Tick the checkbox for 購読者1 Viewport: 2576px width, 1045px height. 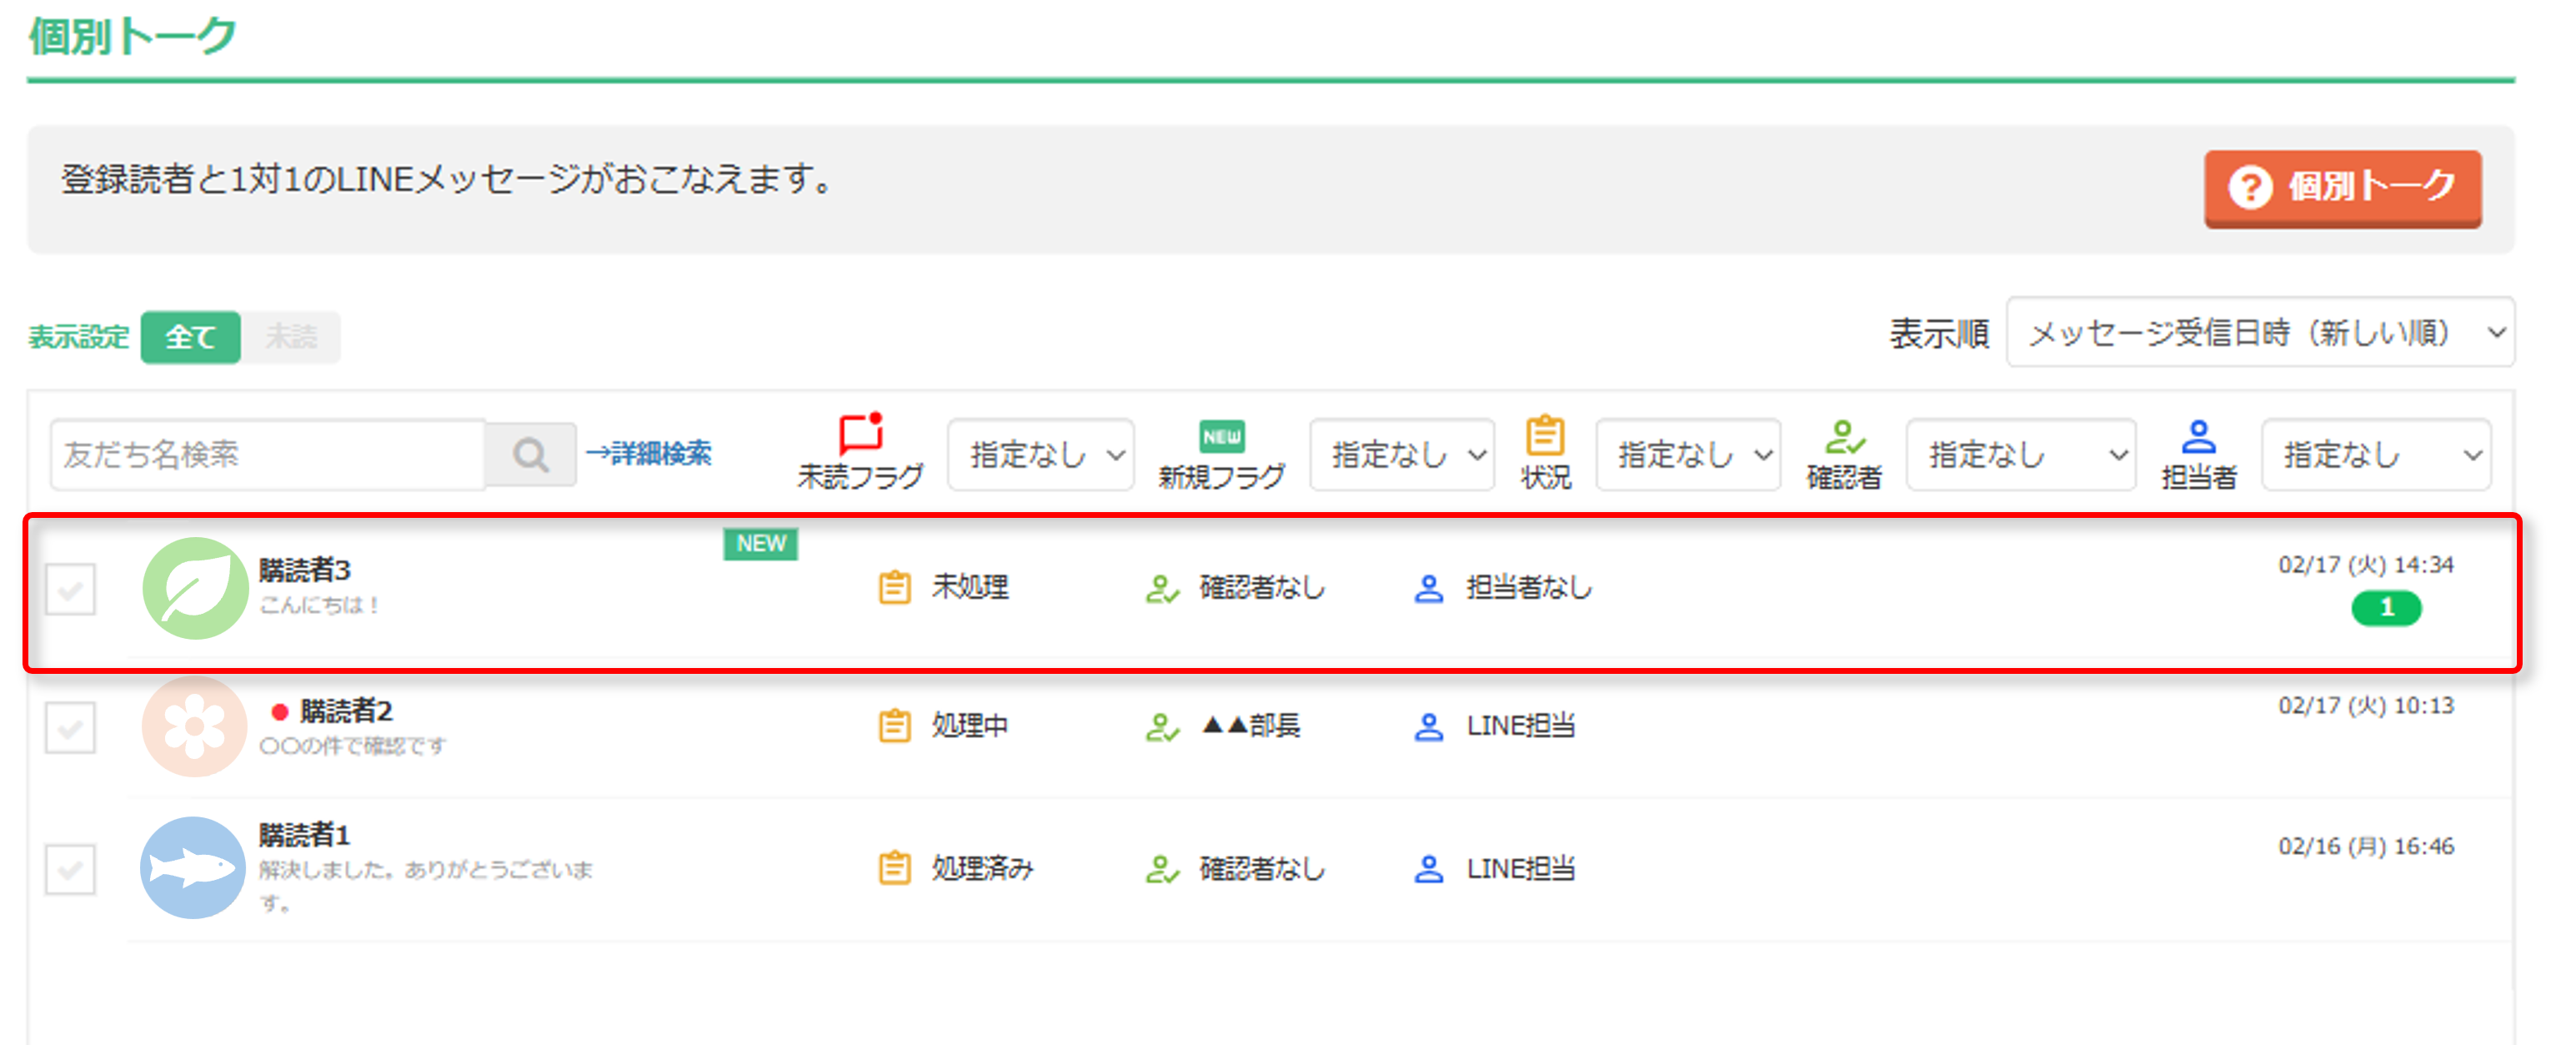click(x=71, y=868)
